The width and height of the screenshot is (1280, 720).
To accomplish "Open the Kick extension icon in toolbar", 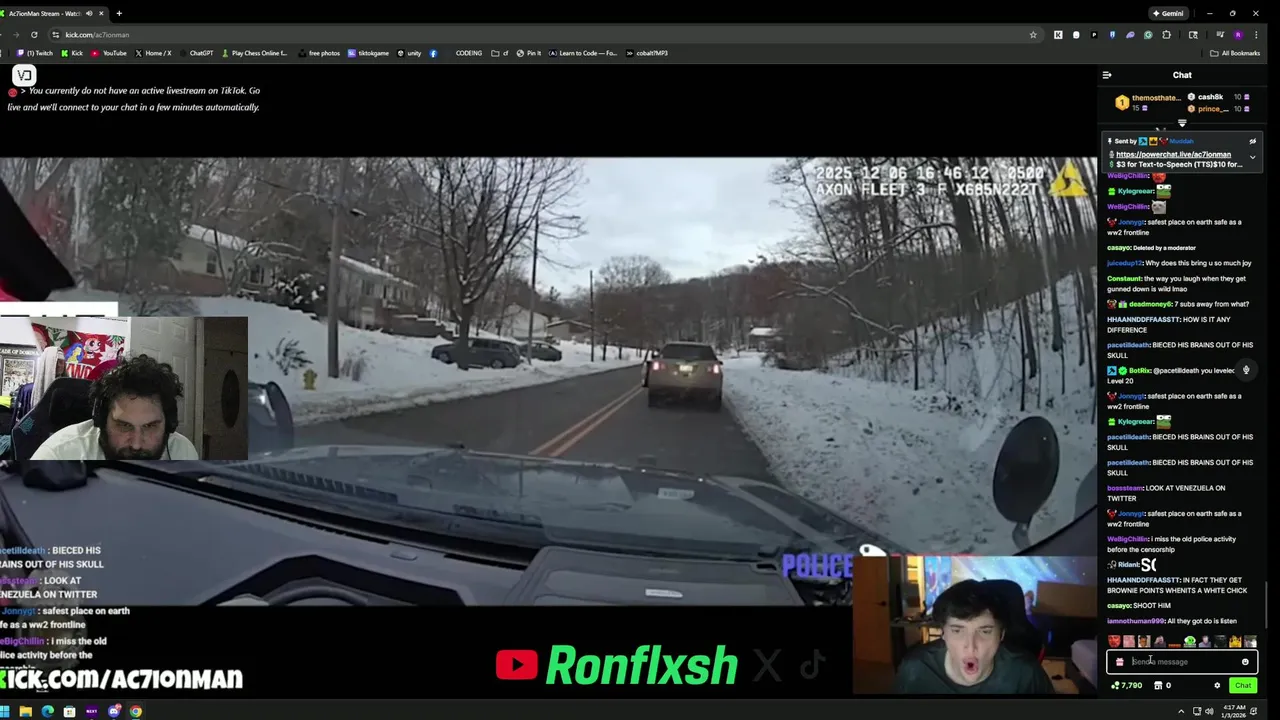I will pos(1058,35).
